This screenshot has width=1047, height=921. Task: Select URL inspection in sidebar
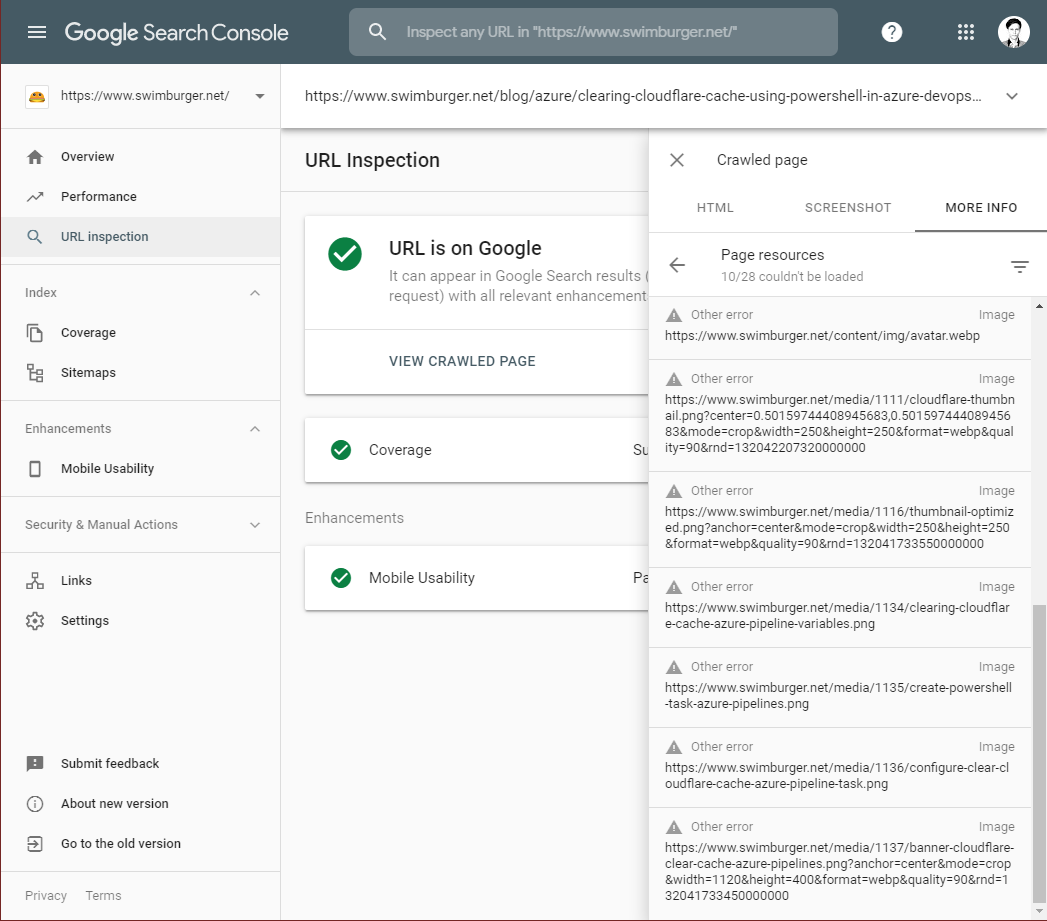point(140,236)
